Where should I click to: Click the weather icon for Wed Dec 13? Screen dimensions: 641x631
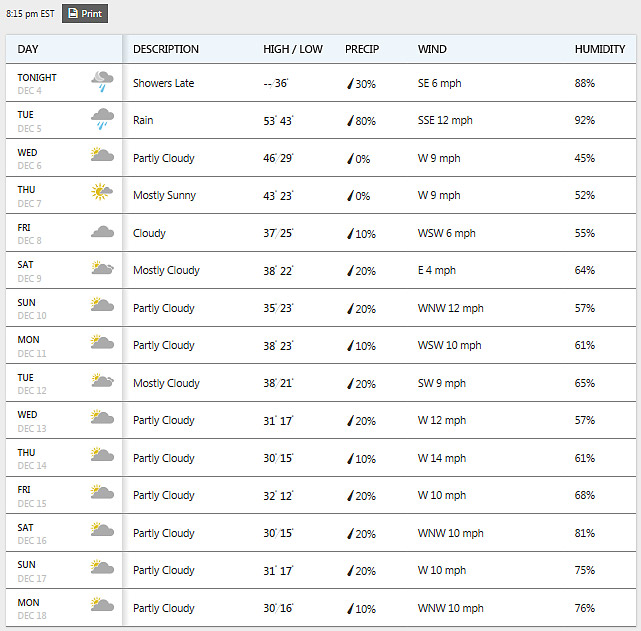click(102, 416)
